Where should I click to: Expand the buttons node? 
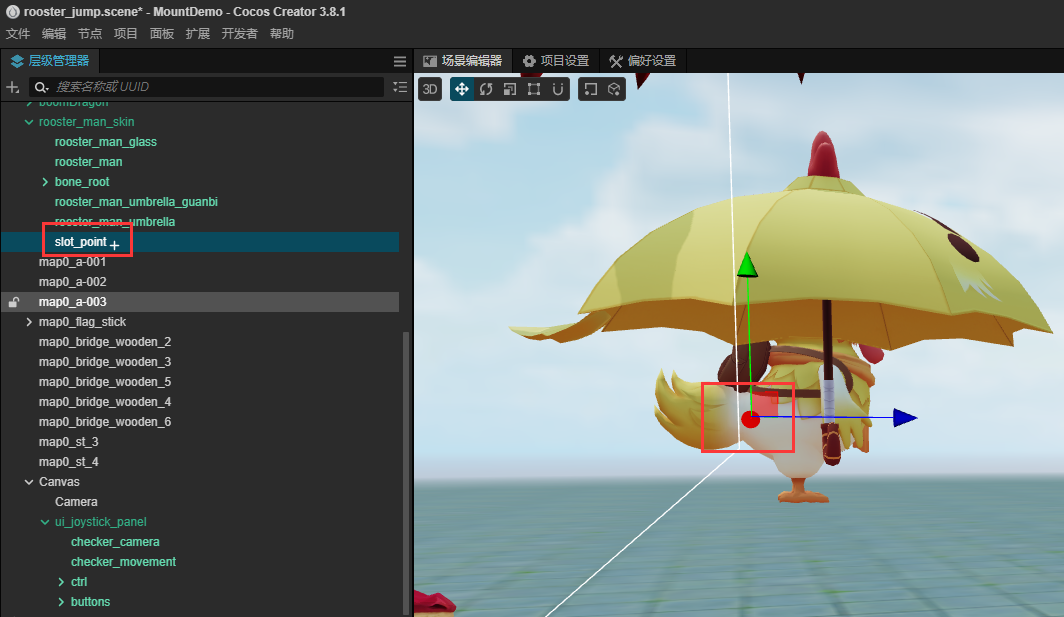point(61,602)
